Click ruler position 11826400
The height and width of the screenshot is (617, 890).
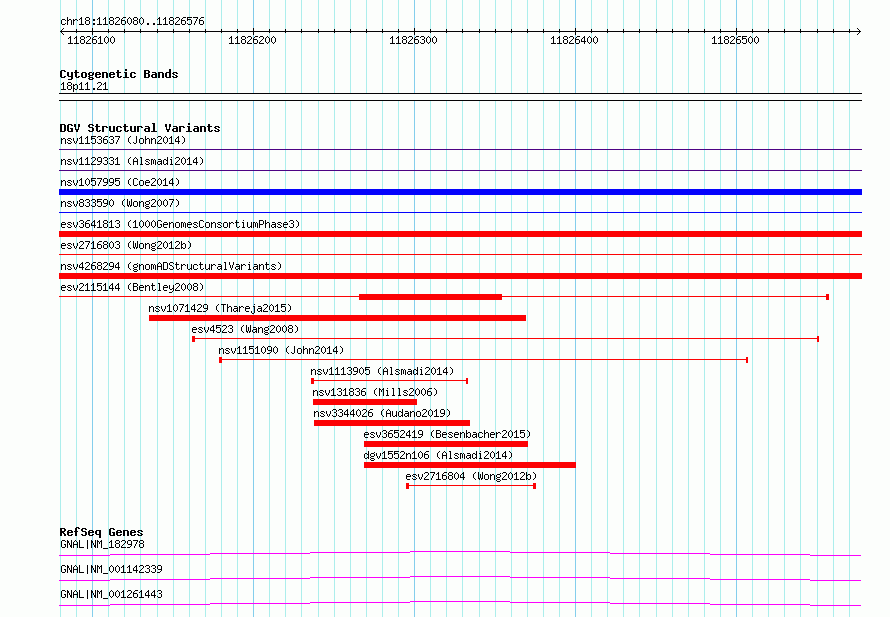coord(574,40)
